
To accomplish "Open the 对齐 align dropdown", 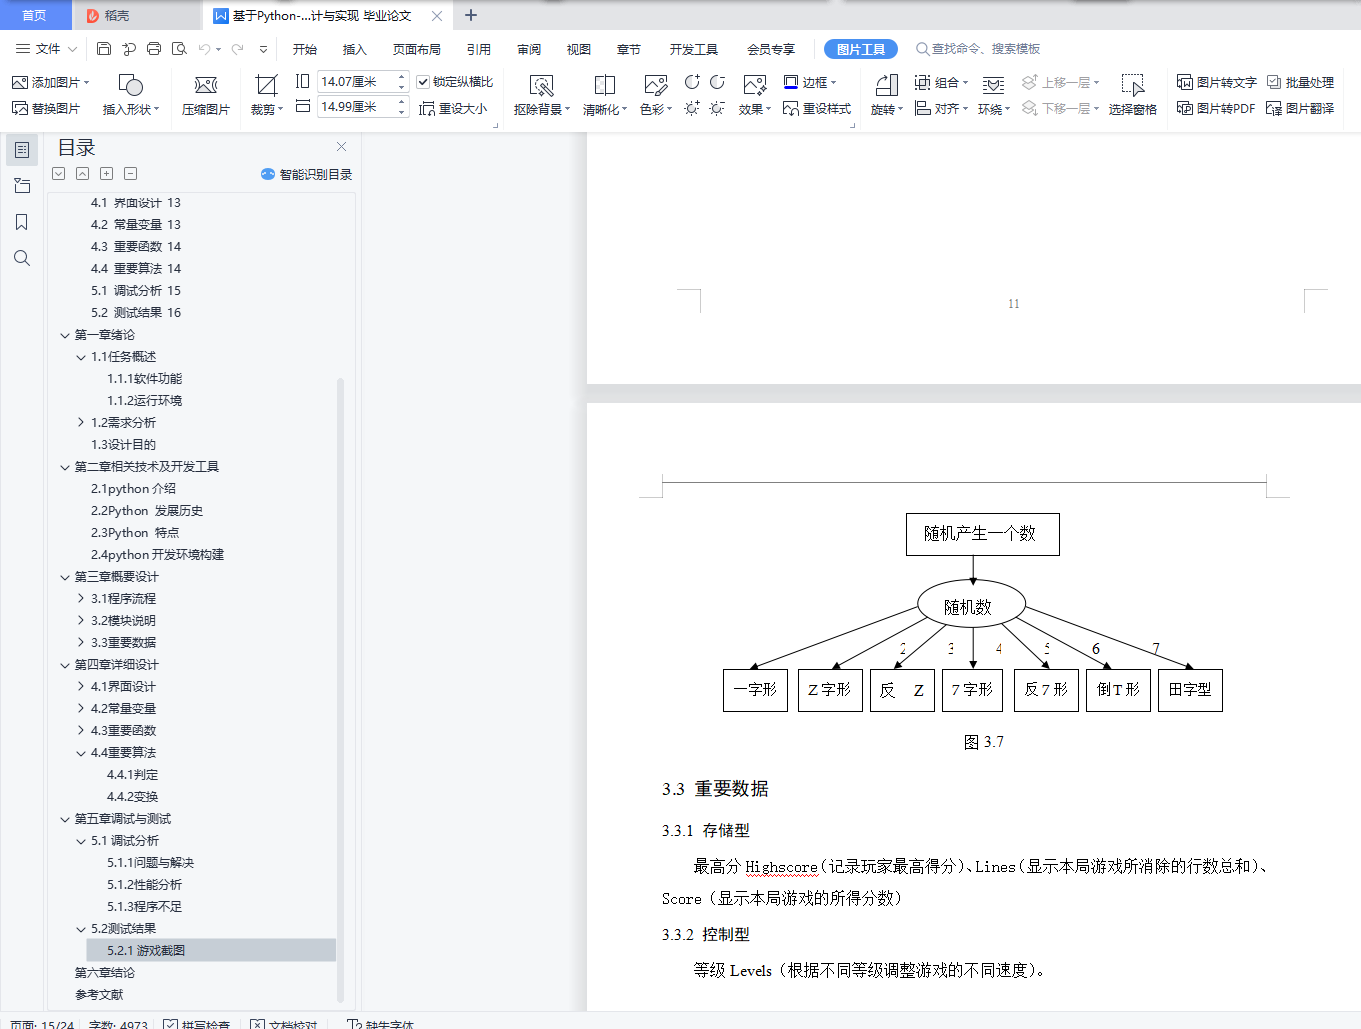I will [x=965, y=108].
